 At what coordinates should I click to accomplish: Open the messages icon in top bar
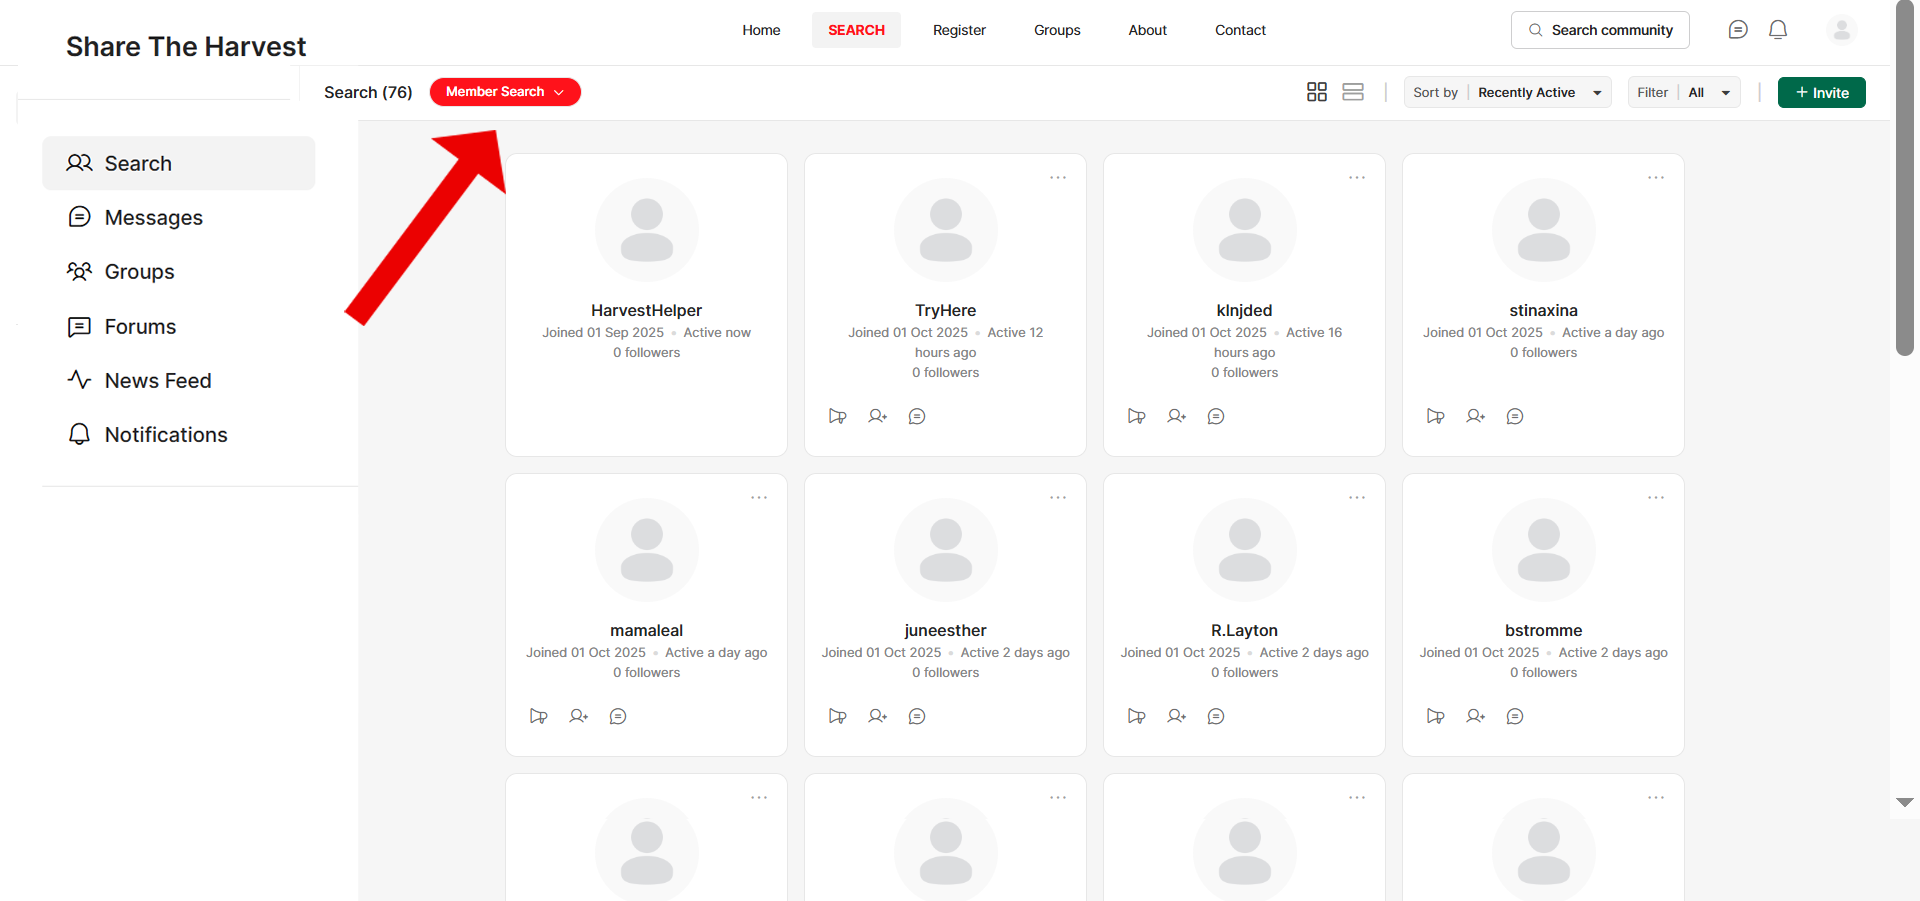(x=1737, y=30)
